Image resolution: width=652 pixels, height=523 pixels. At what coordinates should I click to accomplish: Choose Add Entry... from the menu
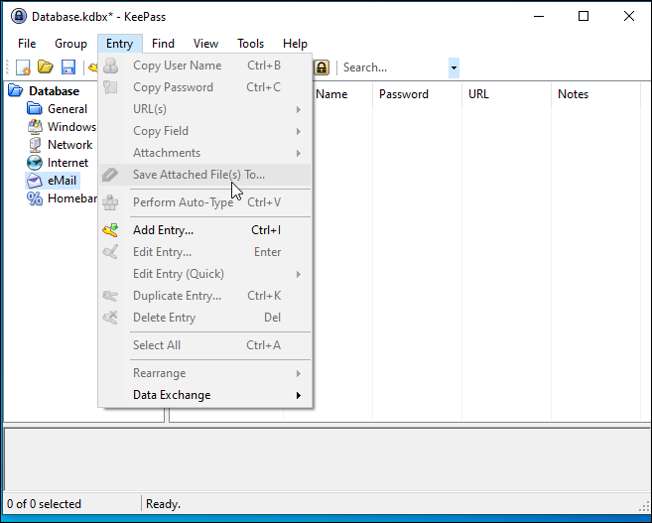(205, 230)
